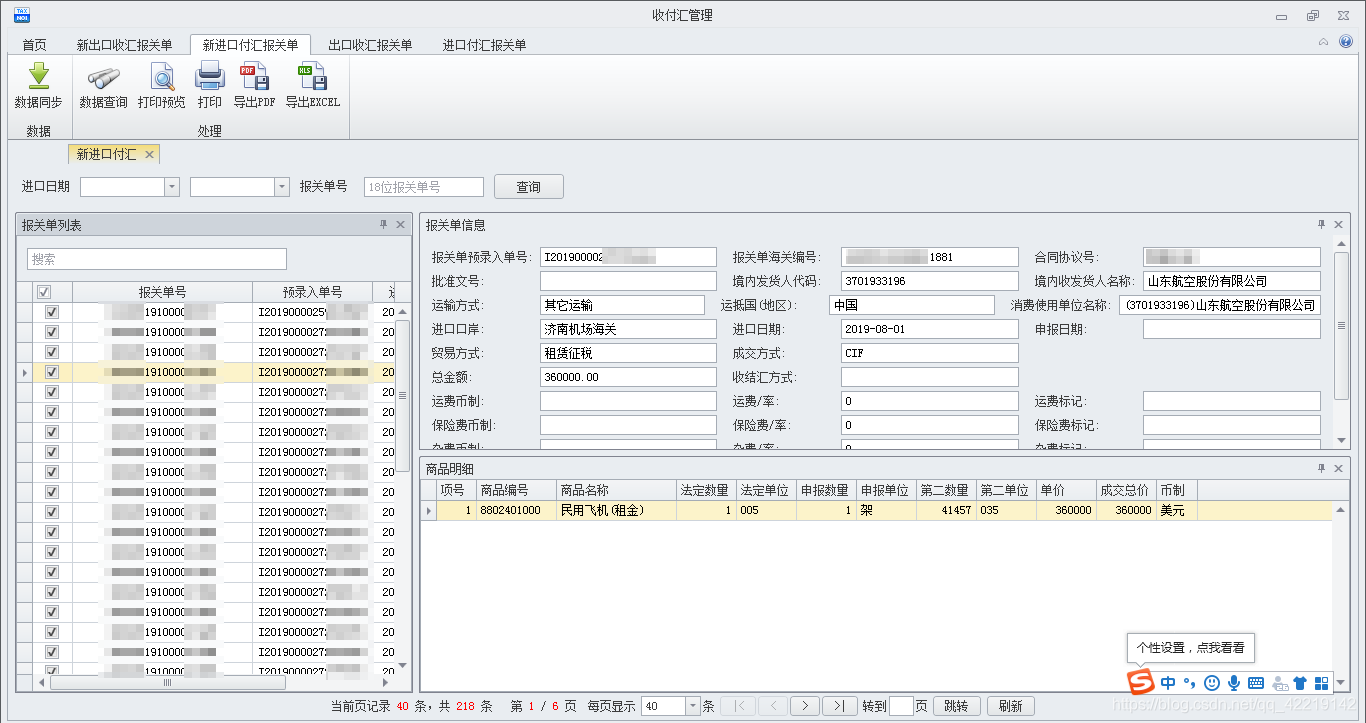
Task: Pin the 商品明细 panel
Action: click(1321, 469)
